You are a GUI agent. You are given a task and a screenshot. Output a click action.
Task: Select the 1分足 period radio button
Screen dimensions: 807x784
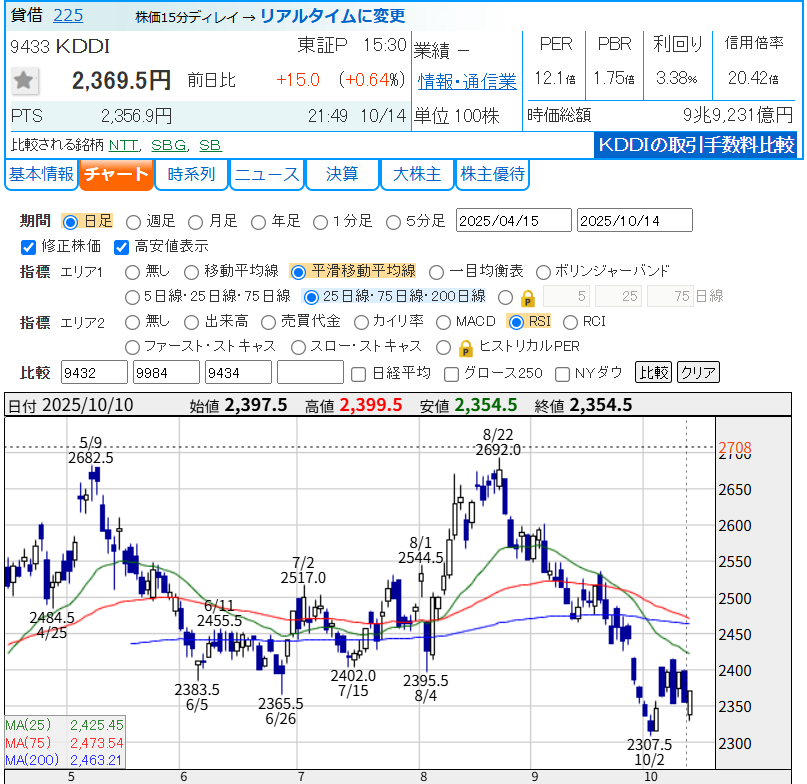tap(320, 221)
